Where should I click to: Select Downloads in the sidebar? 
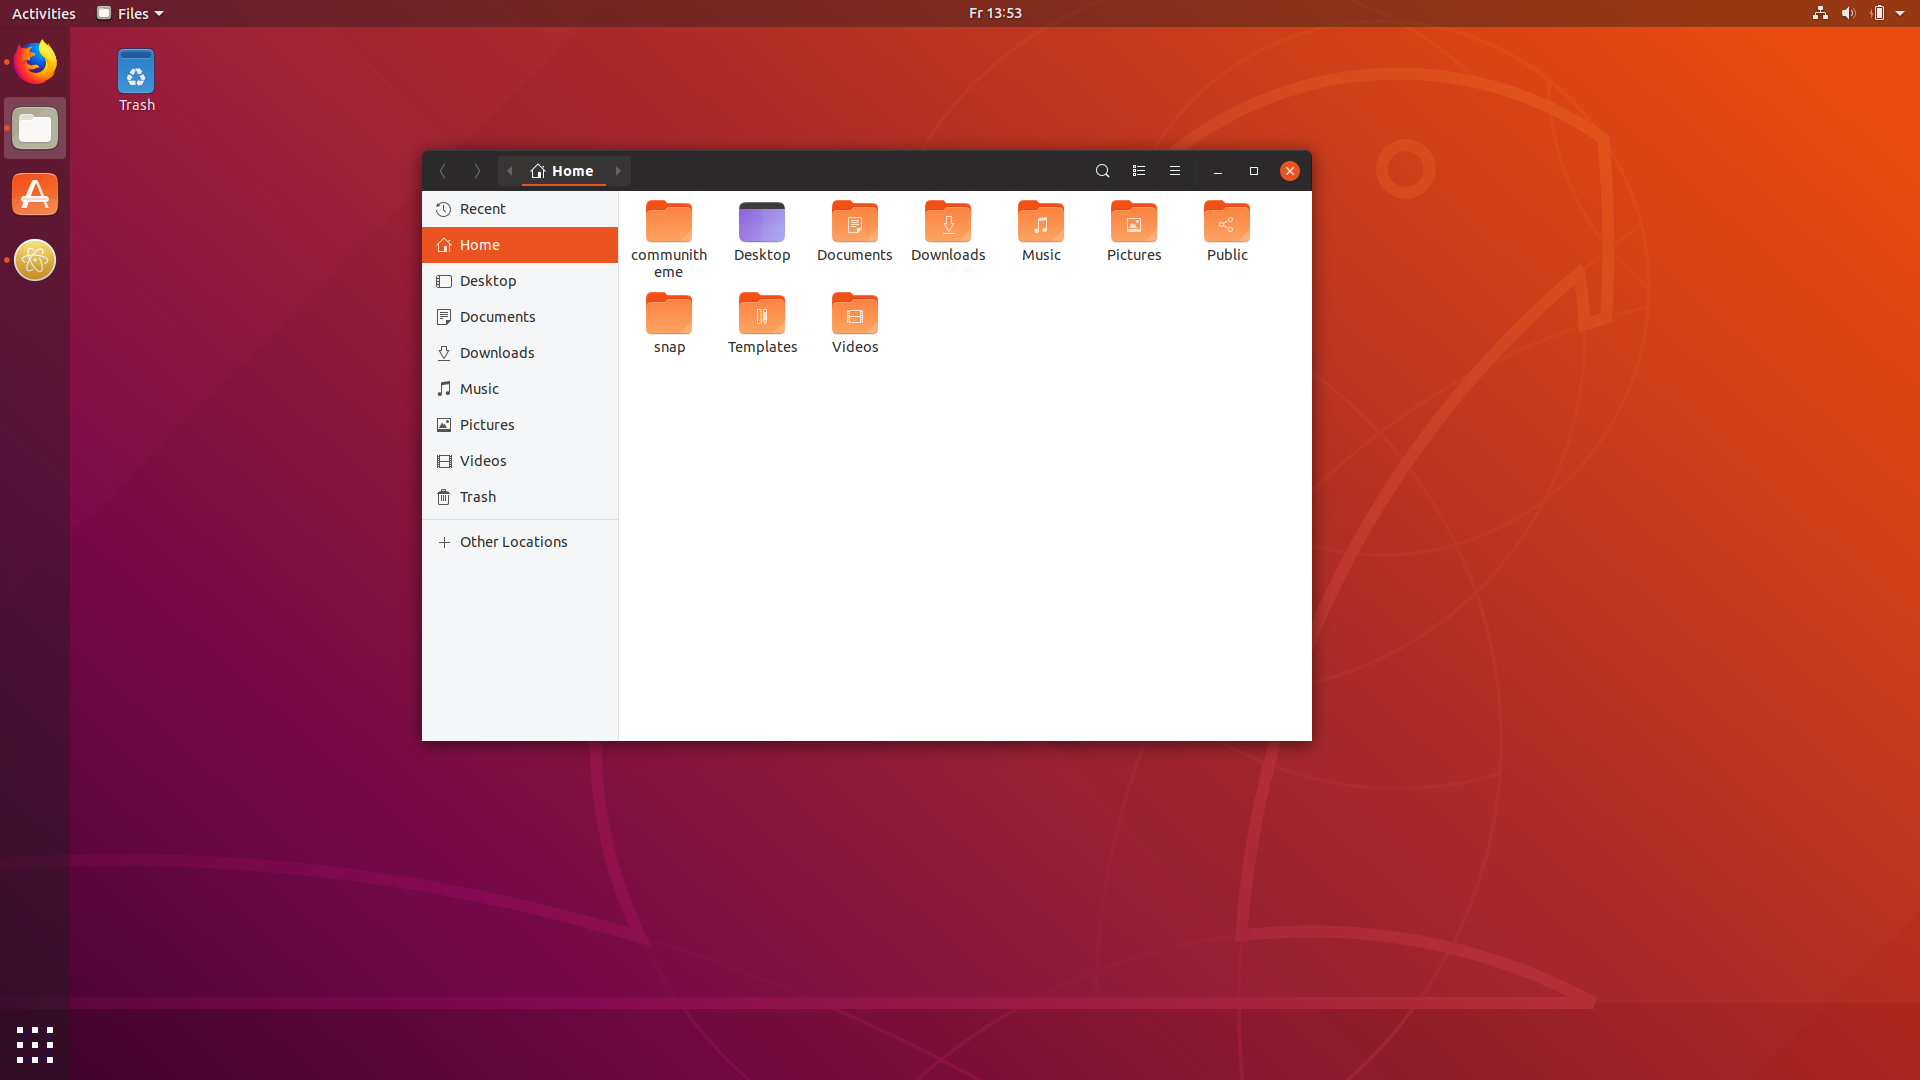pos(497,352)
